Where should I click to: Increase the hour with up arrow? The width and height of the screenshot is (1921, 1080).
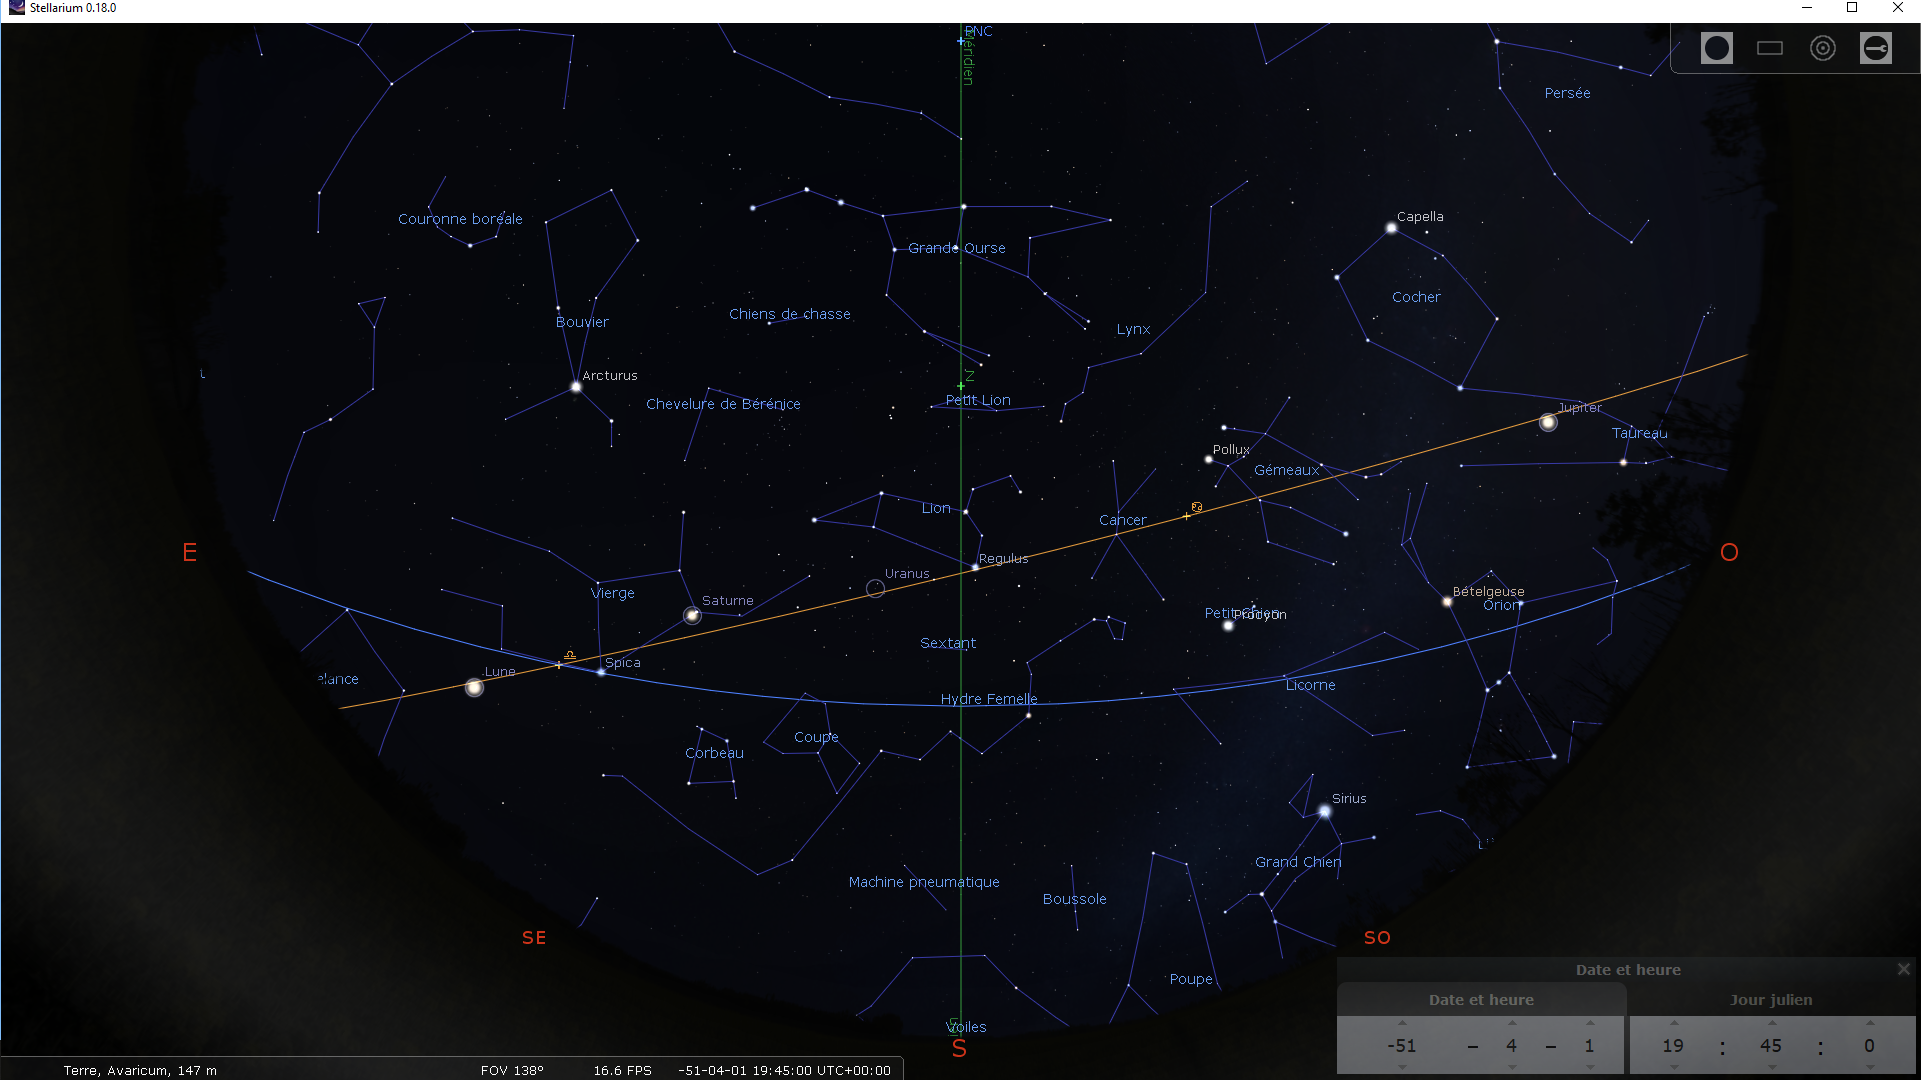point(1673,1023)
